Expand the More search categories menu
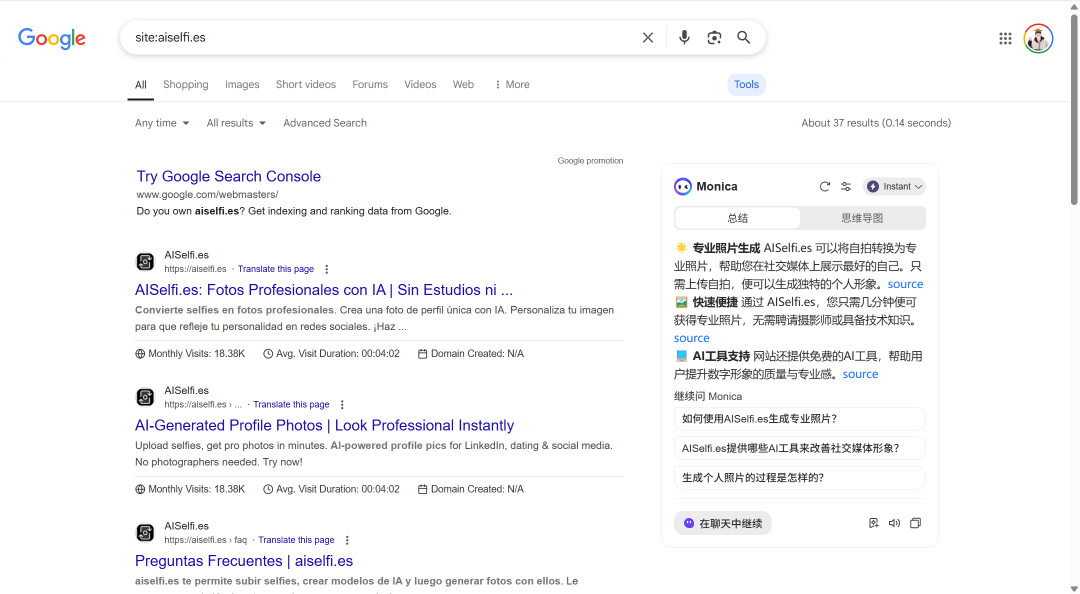This screenshot has height=594, width=1080. pyautogui.click(x=512, y=84)
